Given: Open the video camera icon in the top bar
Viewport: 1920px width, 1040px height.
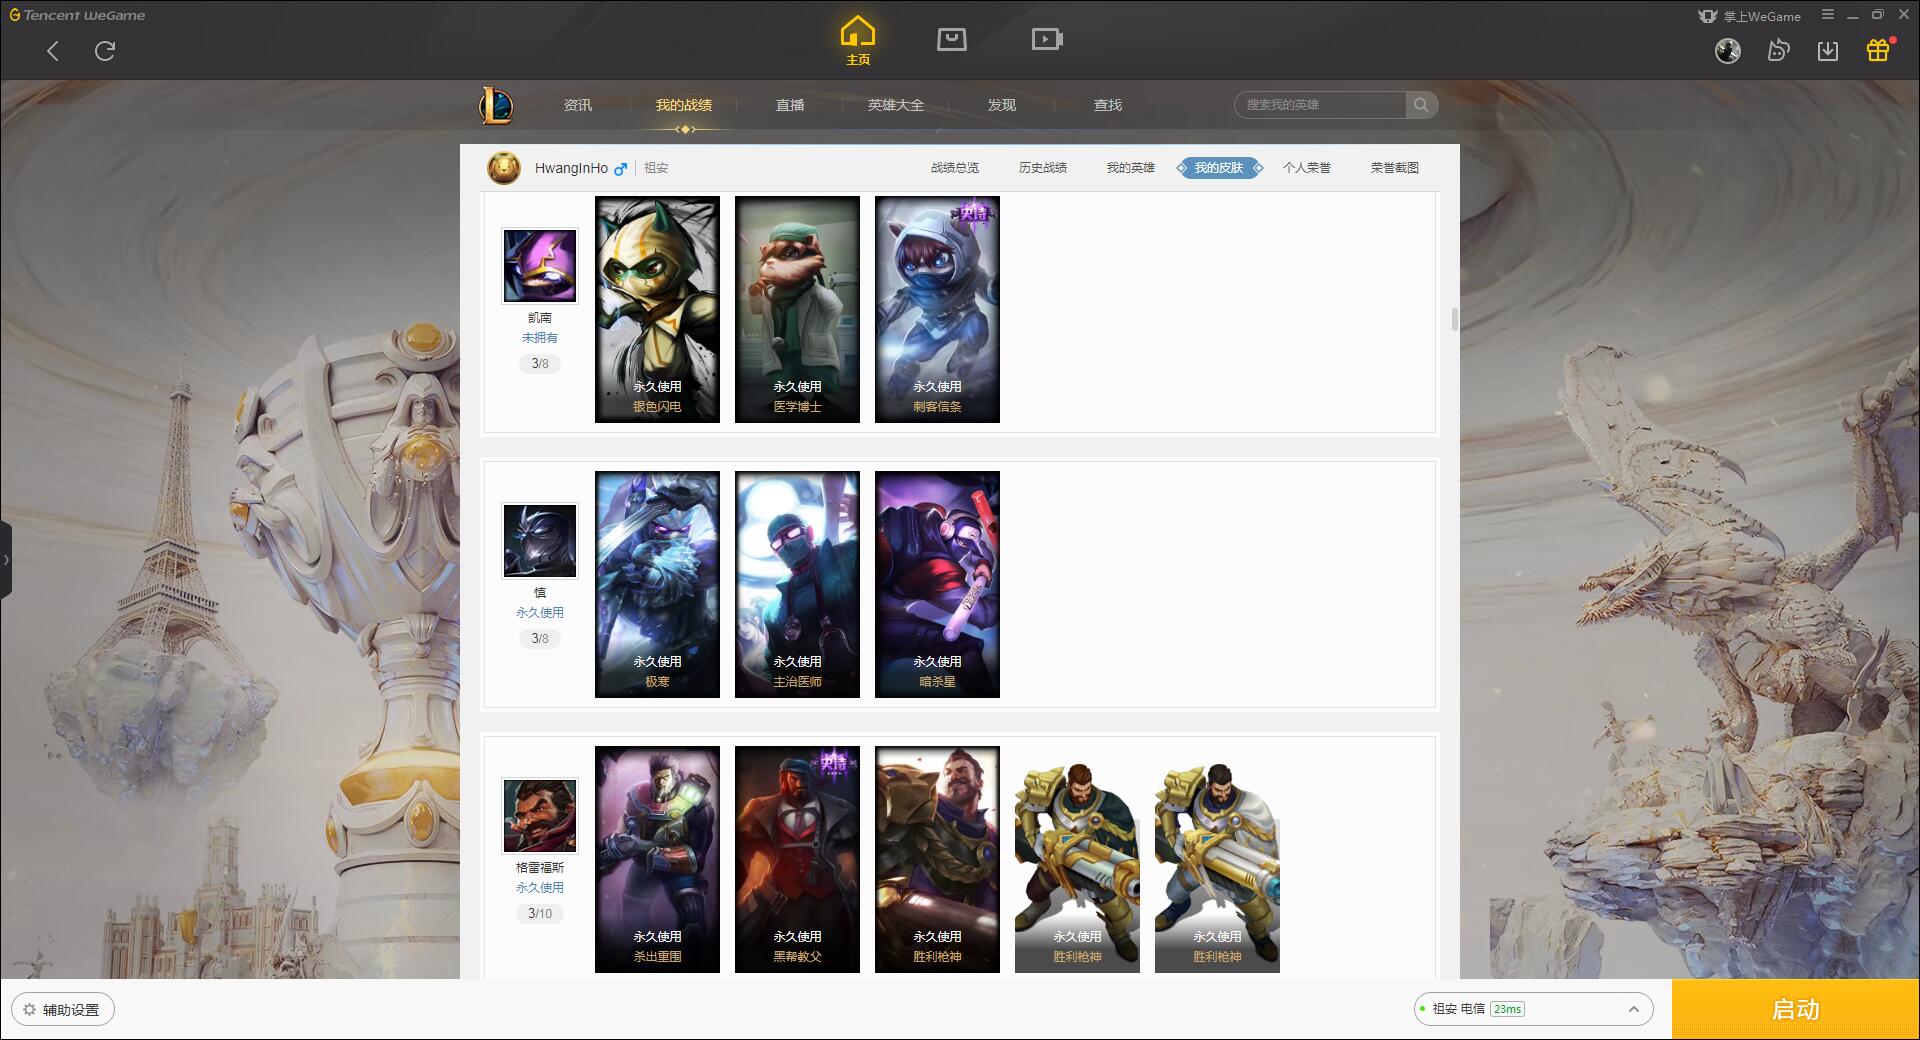Looking at the screenshot, I should [1047, 39].
